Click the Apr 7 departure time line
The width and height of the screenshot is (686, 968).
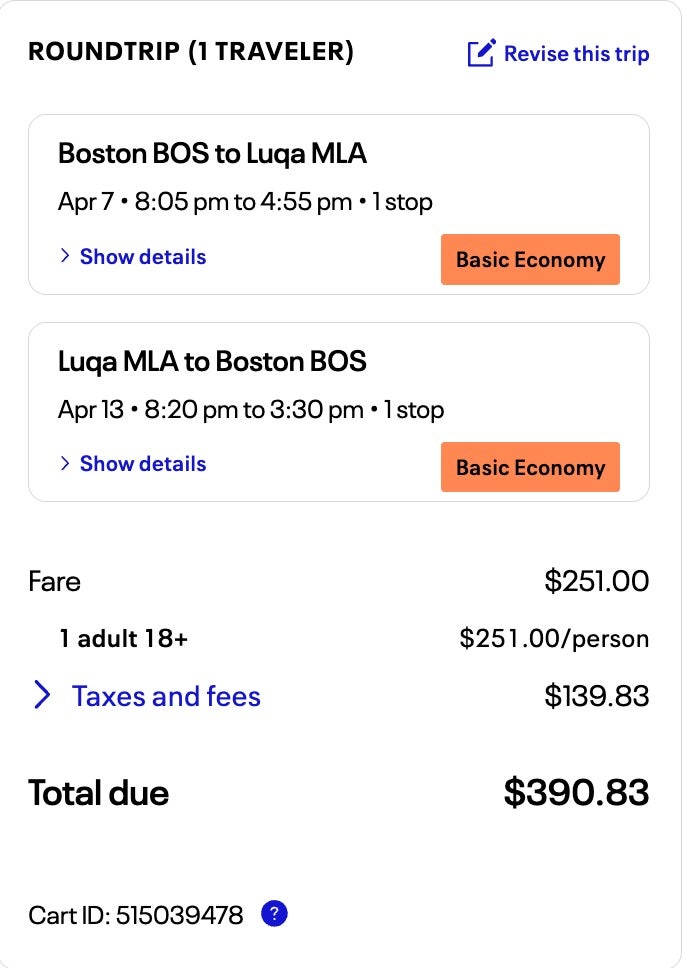(245, 202)
